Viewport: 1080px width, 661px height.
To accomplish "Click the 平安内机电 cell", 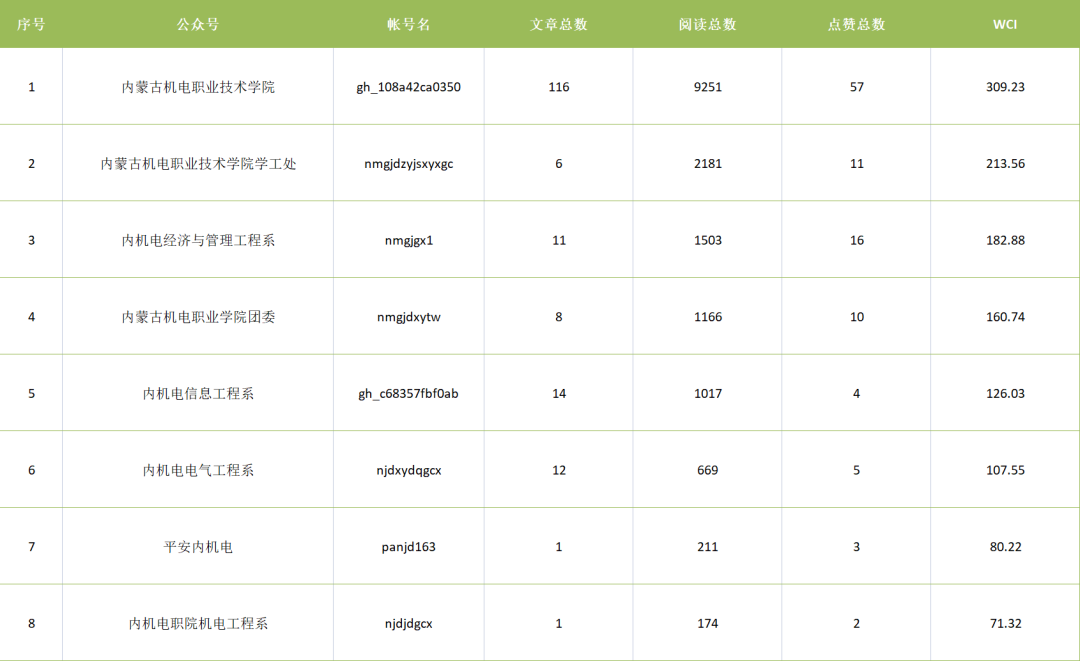I will 198,547.
